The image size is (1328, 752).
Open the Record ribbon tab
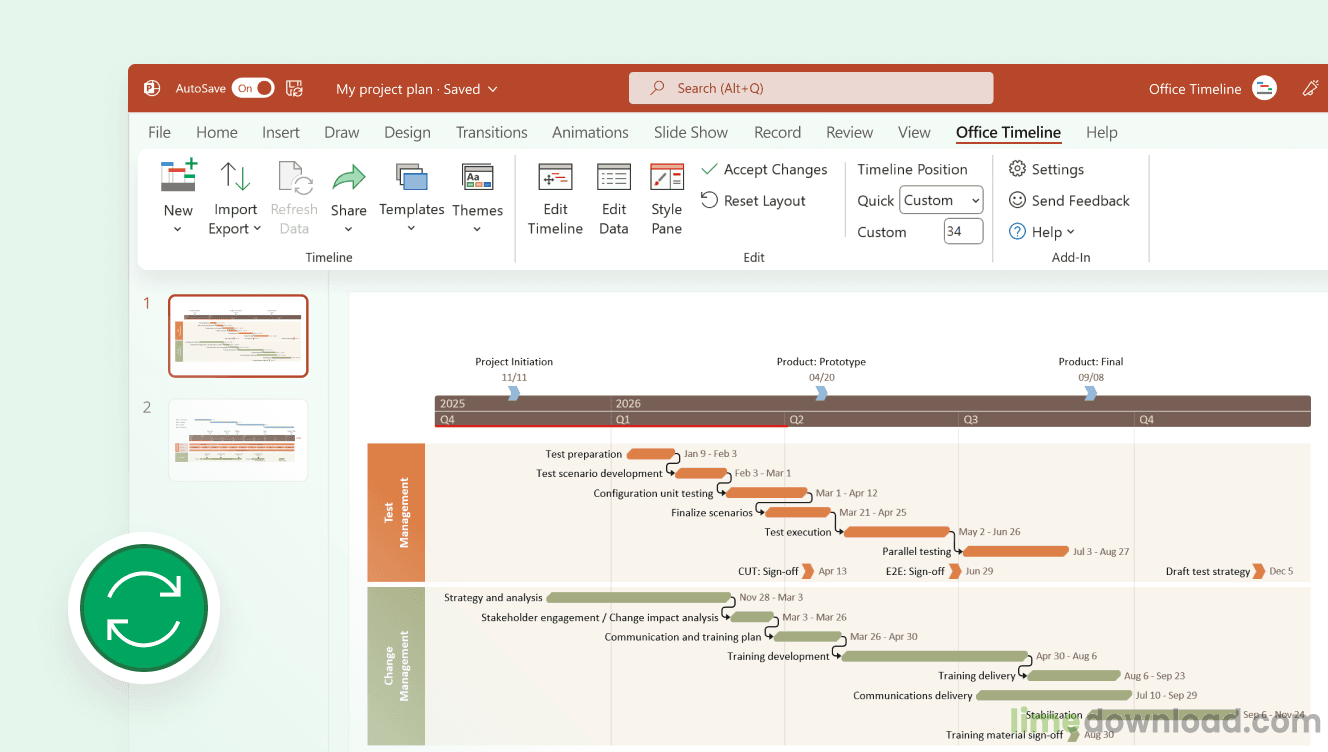[x=777, y=132]
